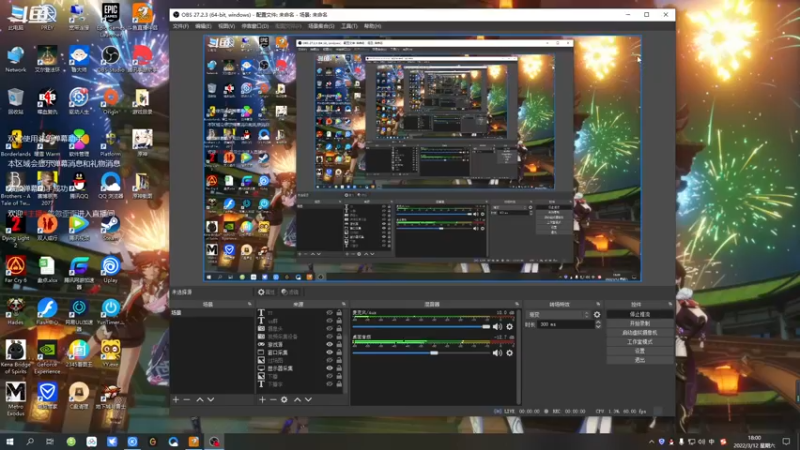Open the 场景集合(S) Scene Collection menu
Viewport: 800px width, 450px height.
click(x=321, y=26)
